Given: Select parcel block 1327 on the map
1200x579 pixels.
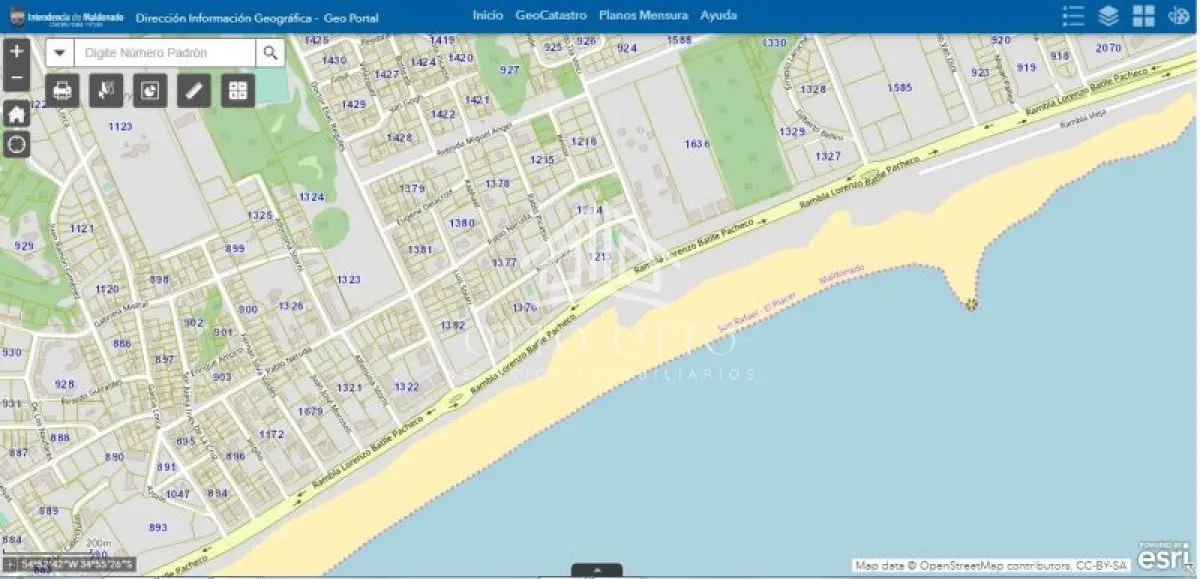Looking at the screenshot, I should pyautogui.click(x=828, y=157).
